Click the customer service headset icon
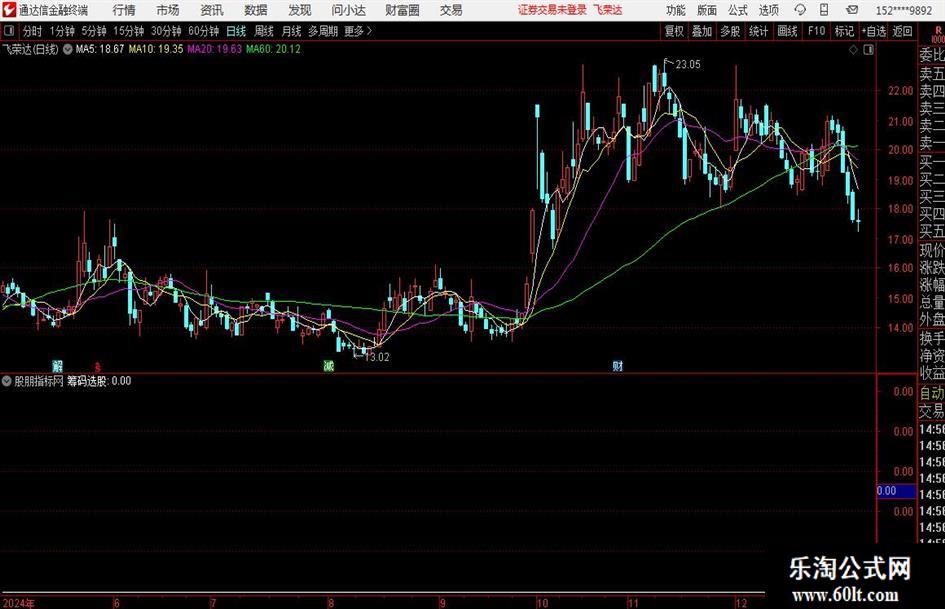The height and width of the screenshot is (609, 945). click(800, 10)
